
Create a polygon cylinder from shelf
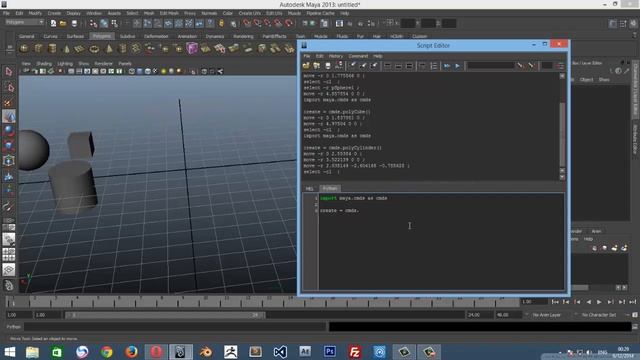point(52,49)
